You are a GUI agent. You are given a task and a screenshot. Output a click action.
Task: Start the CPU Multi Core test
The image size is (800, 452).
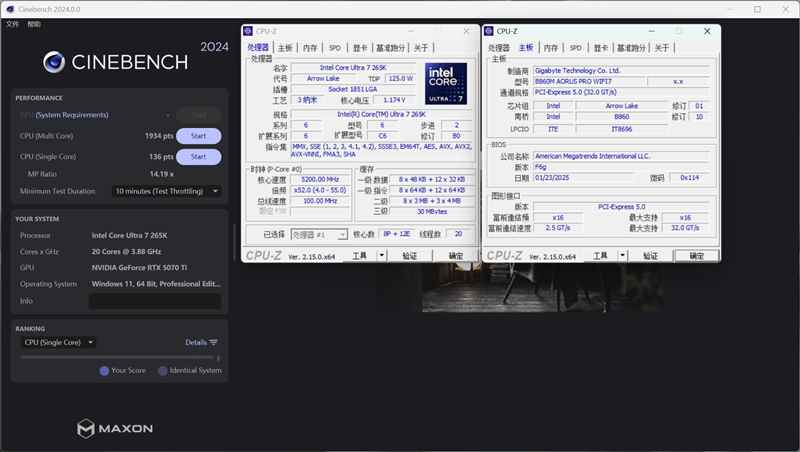click(198, 136)
